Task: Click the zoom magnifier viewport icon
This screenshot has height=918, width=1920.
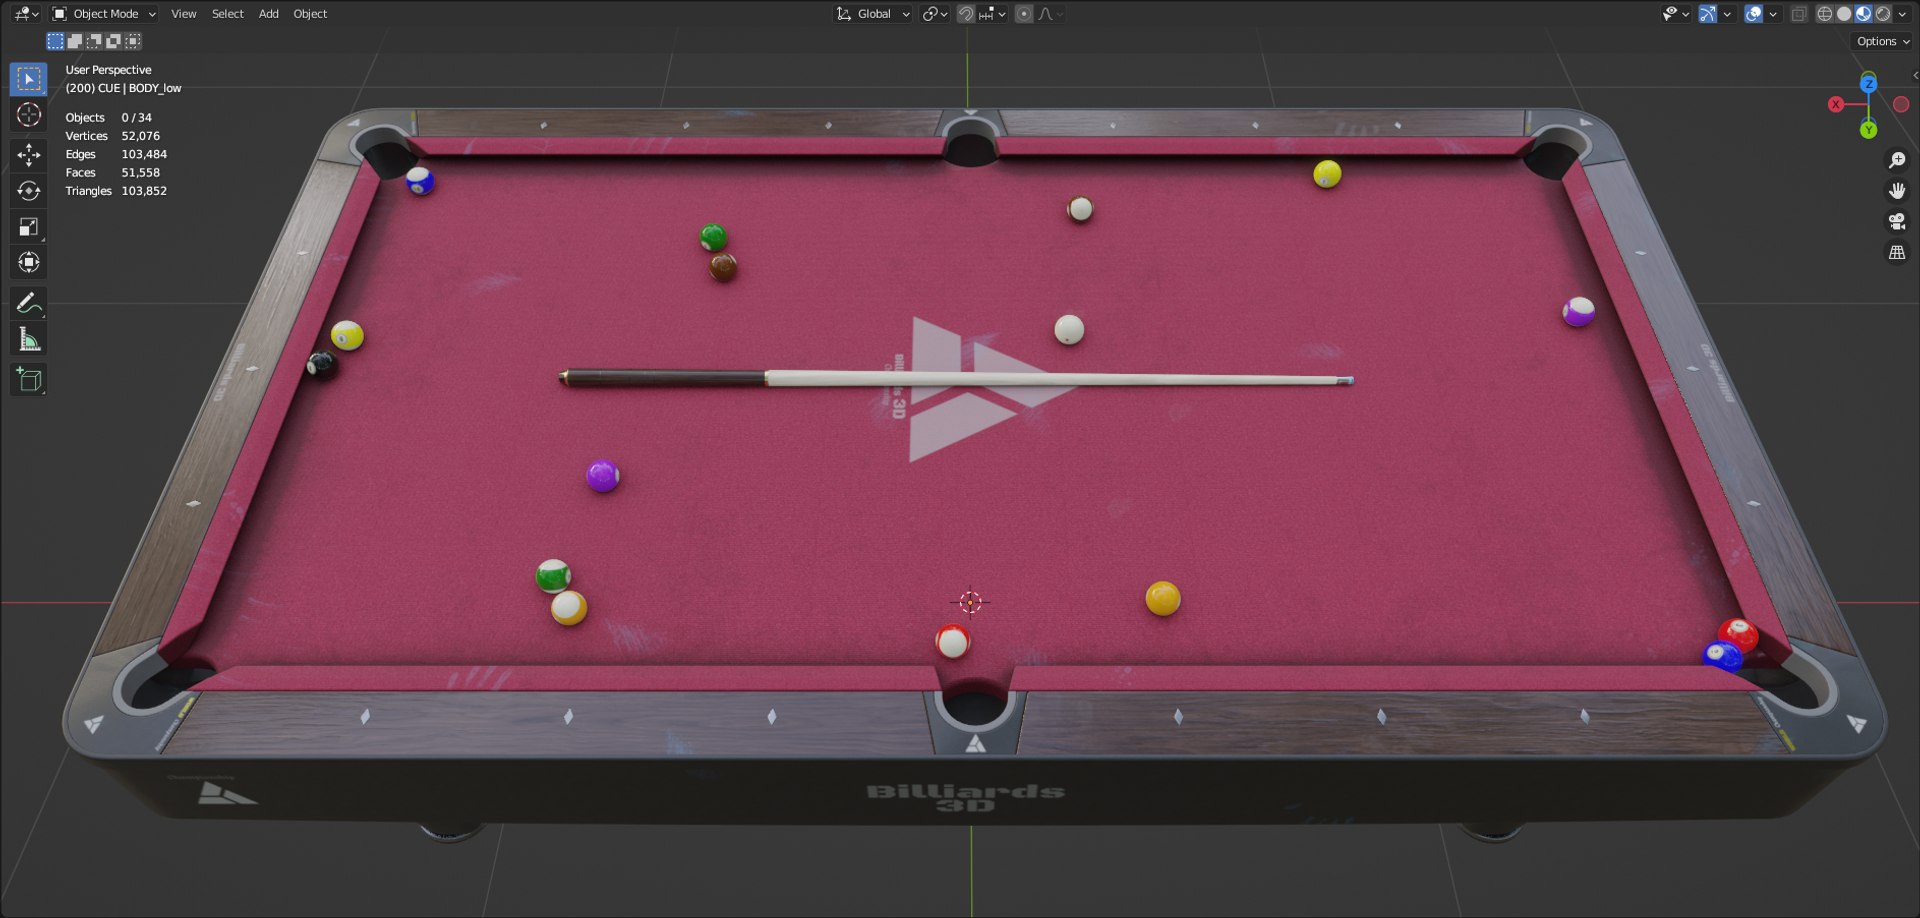Action: [1897, 160]
